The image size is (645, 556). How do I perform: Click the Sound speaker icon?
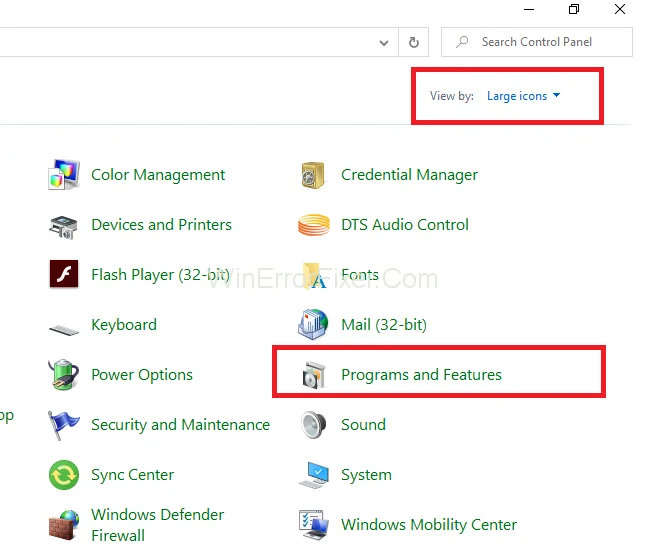tap(313, 425)
